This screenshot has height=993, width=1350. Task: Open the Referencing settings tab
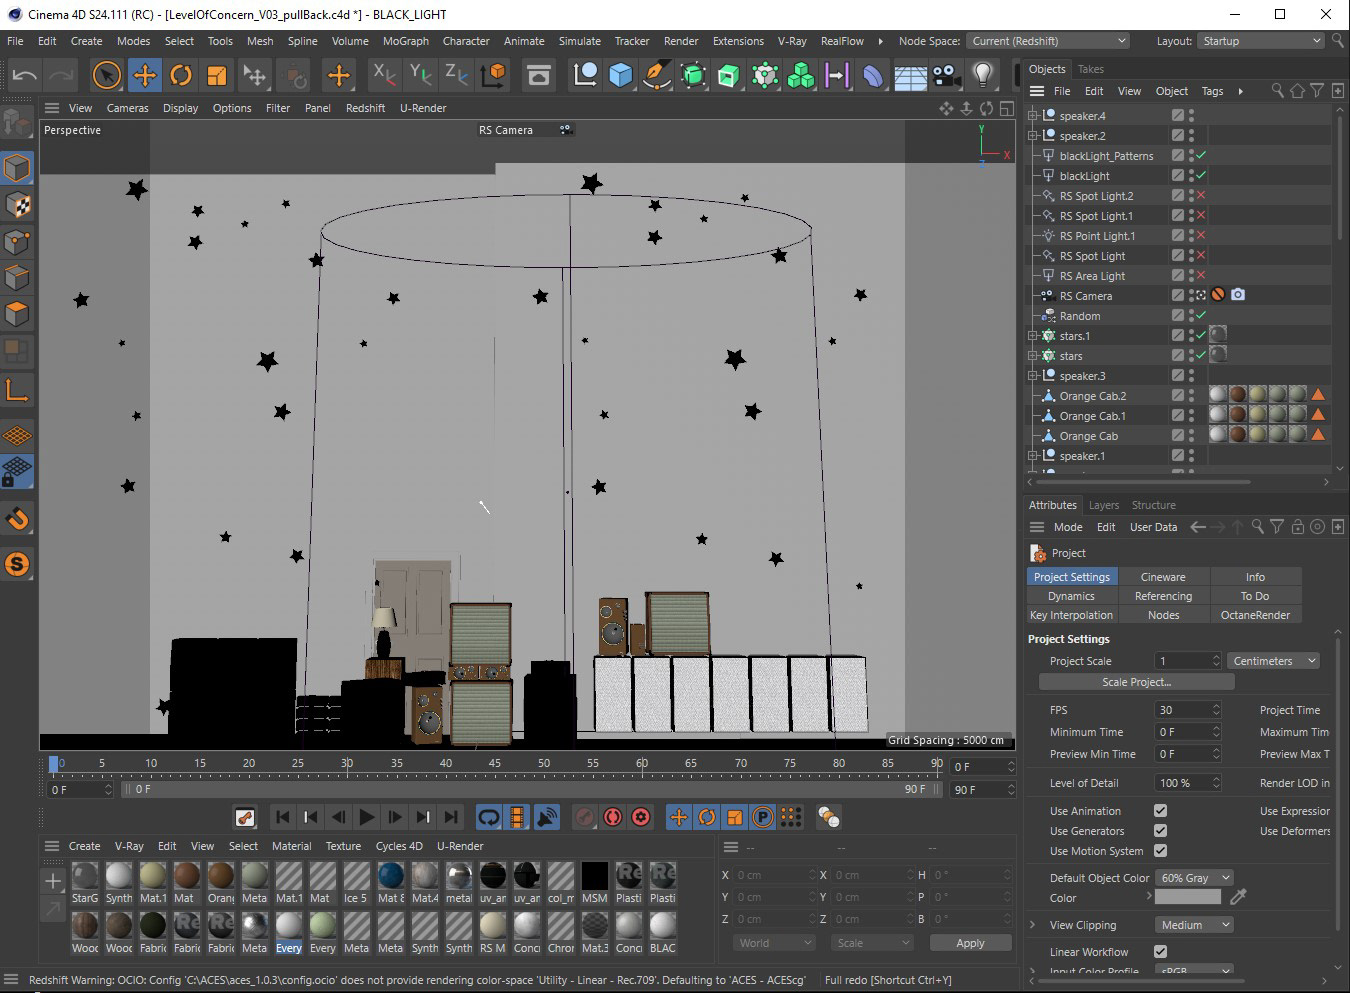tap(1163, 596)
